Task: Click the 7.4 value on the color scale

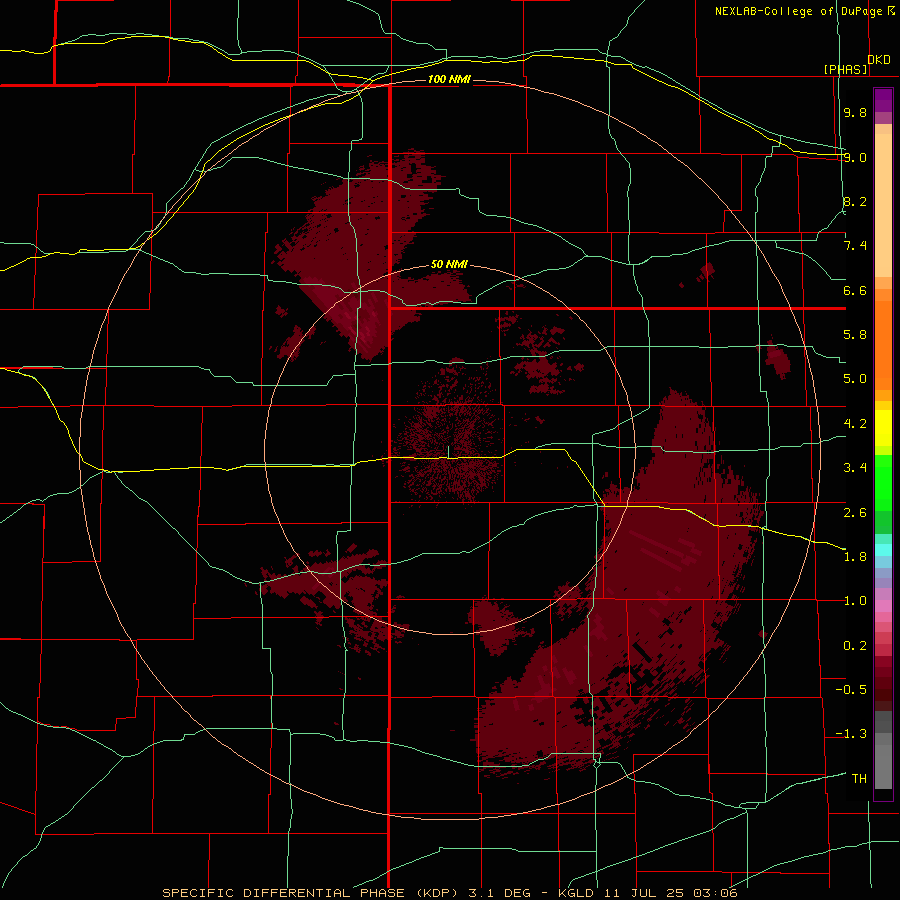Action: point(855,246)
